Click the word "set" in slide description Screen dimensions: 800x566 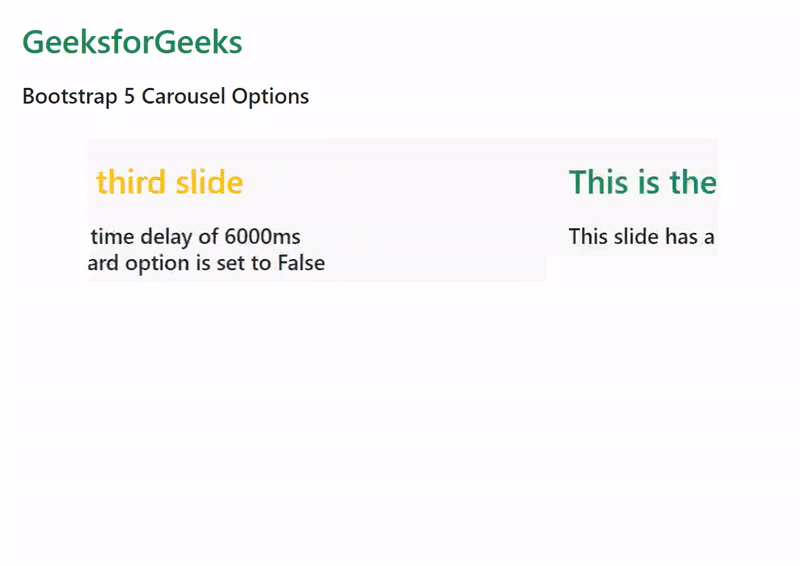(x=230, y=264)
